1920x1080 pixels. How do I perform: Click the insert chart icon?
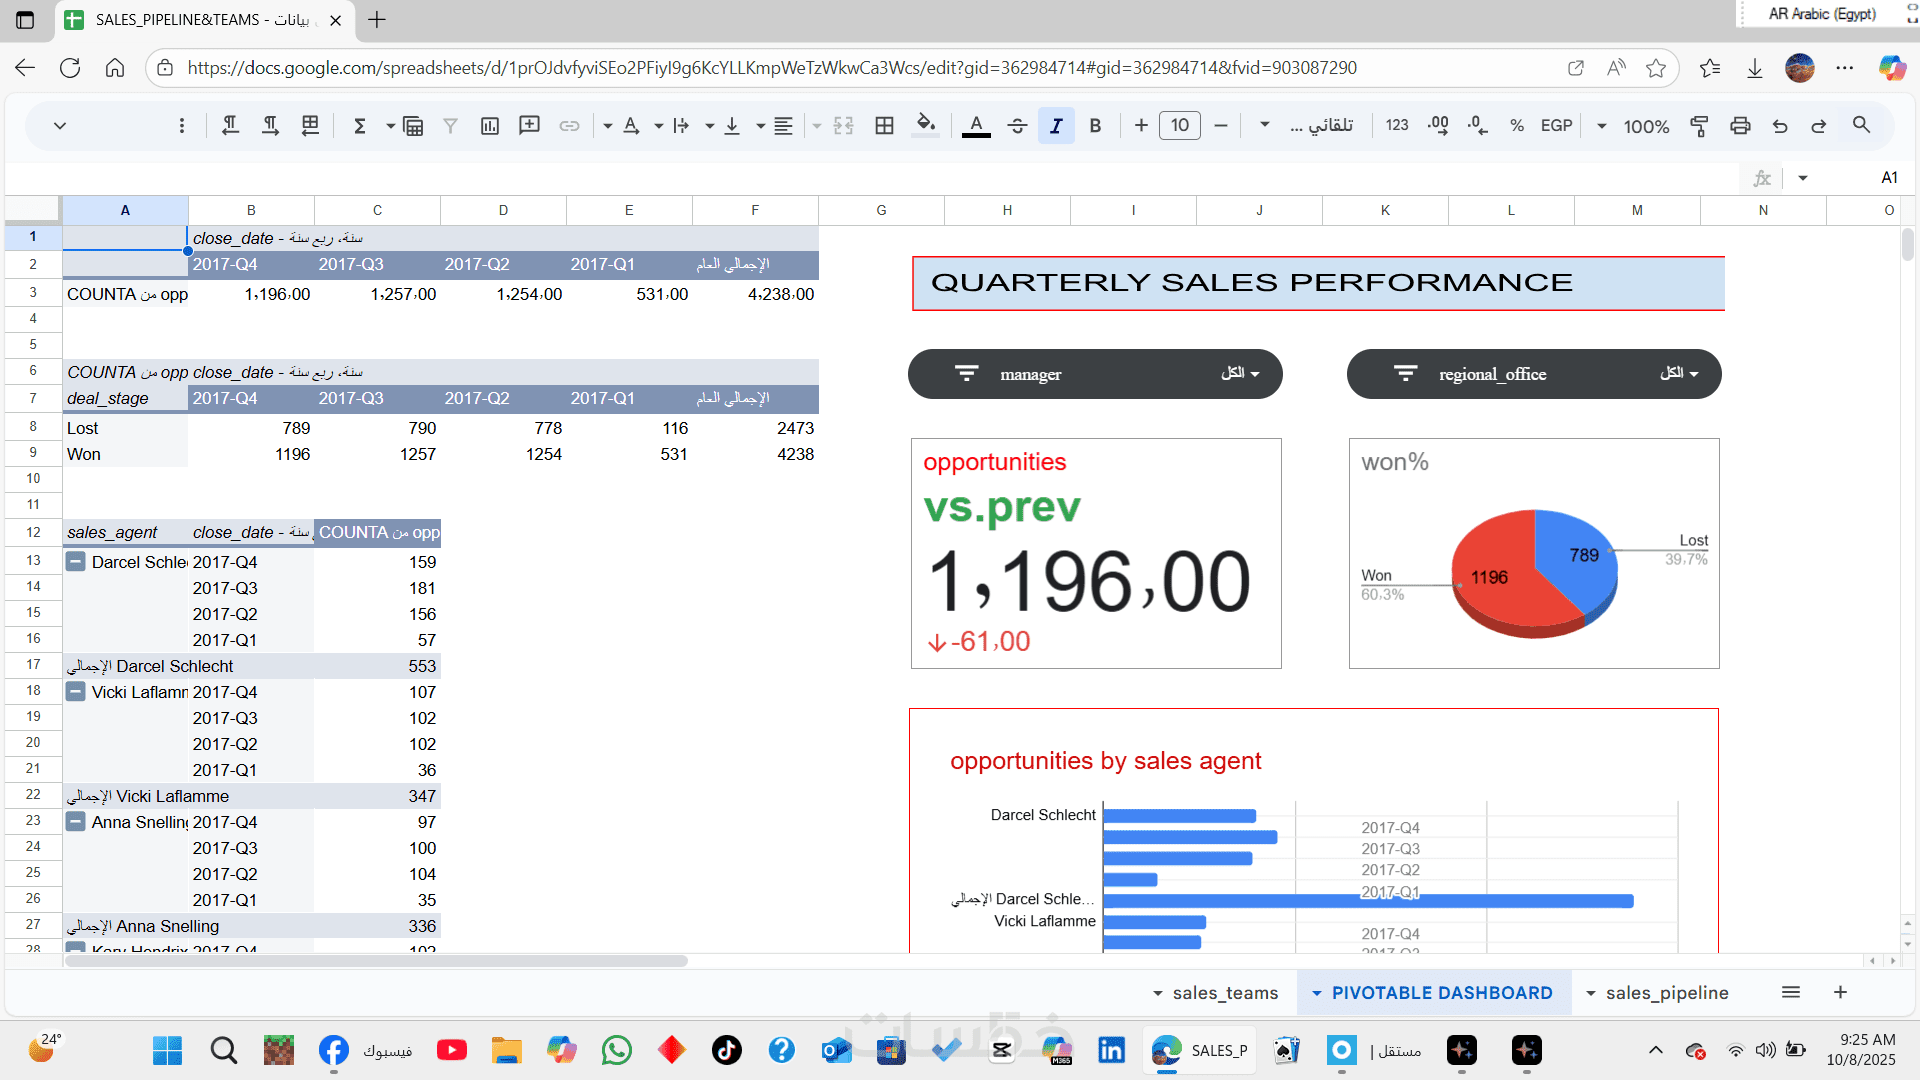[x=490, y=126]
